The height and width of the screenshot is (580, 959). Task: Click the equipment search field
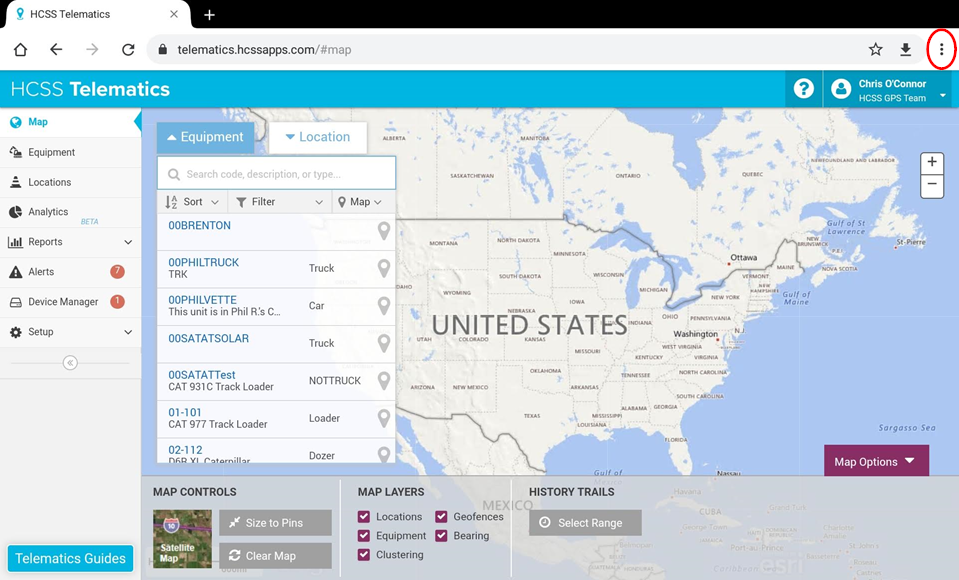pyautogui.click(x=276, y=172)
